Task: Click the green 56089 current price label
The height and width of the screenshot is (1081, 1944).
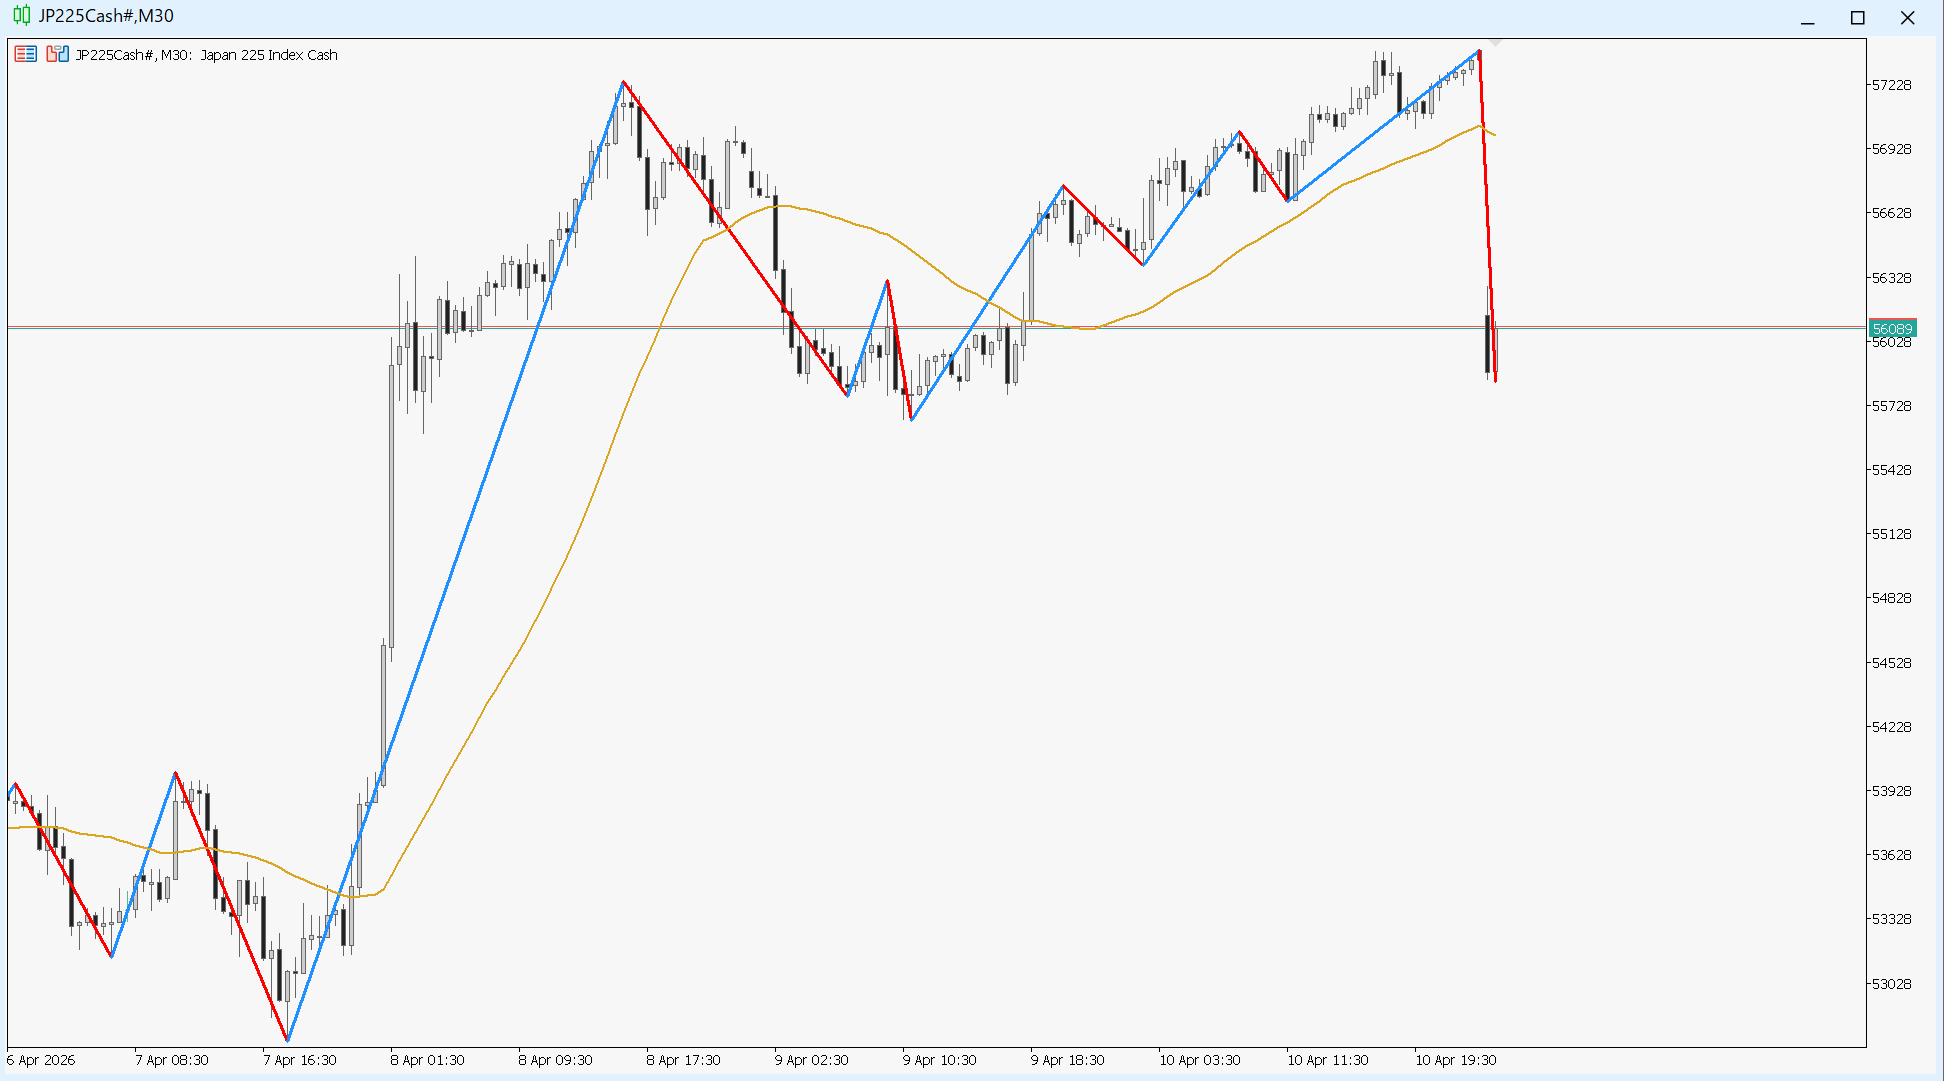Action: click(x=1891, y=329)
